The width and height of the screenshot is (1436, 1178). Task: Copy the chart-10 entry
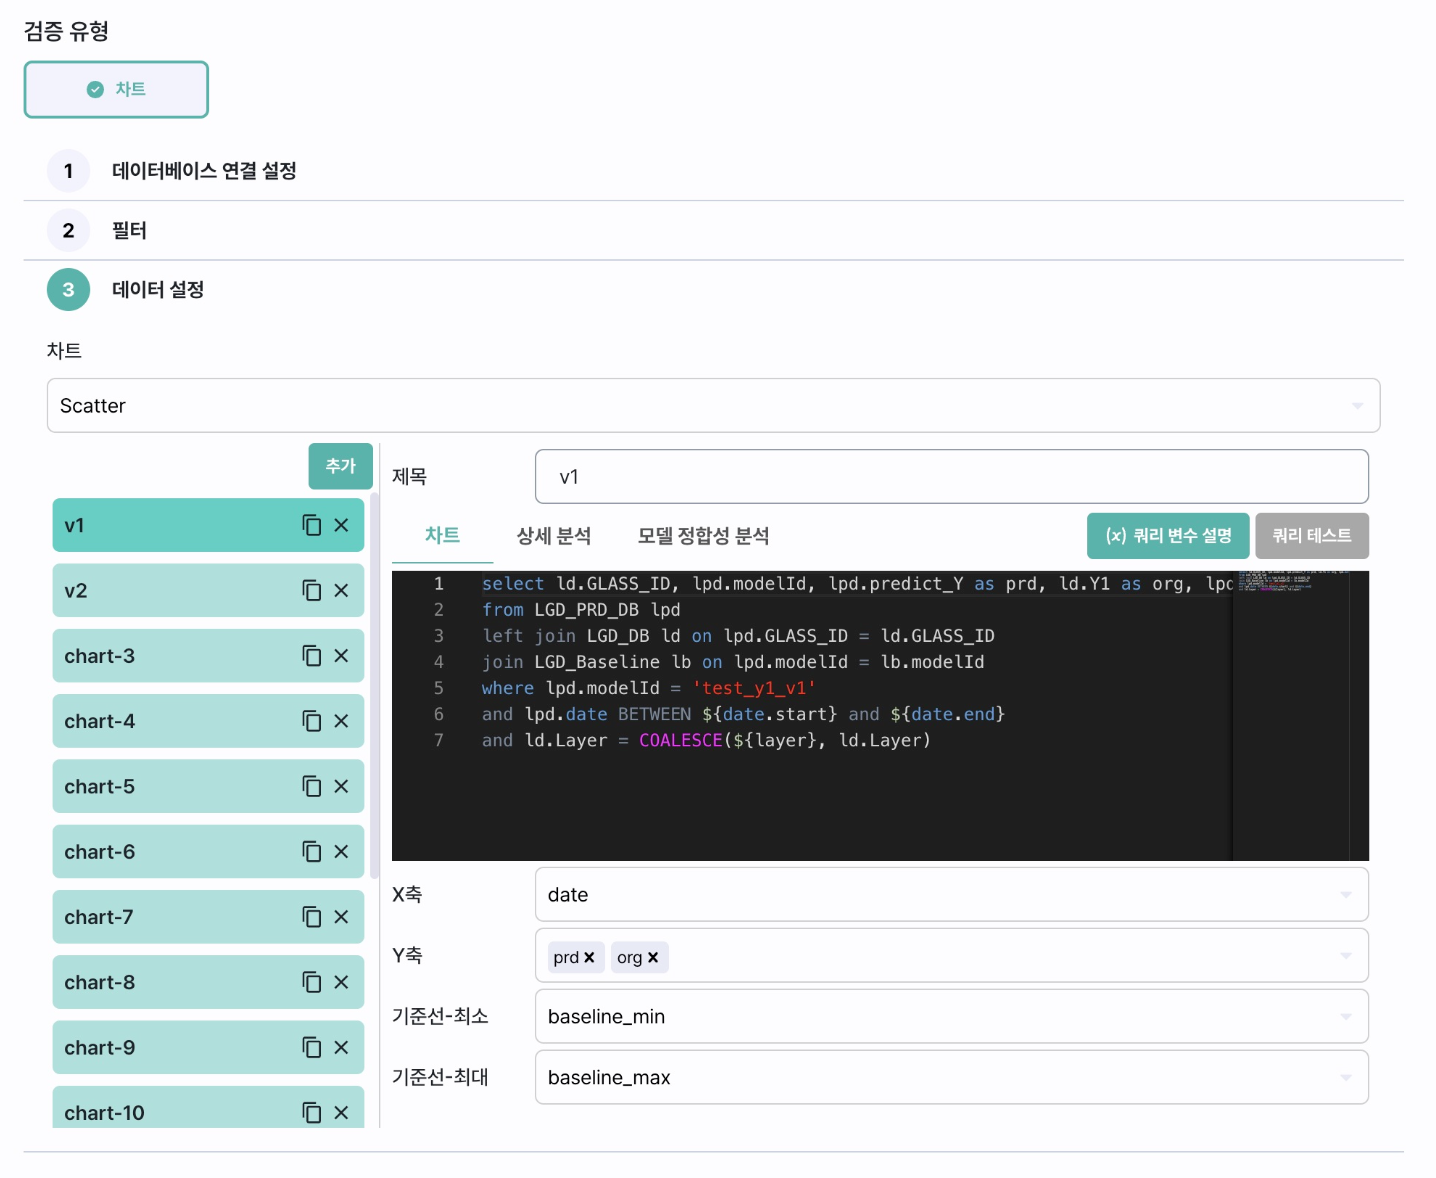tap(312, 1113)
